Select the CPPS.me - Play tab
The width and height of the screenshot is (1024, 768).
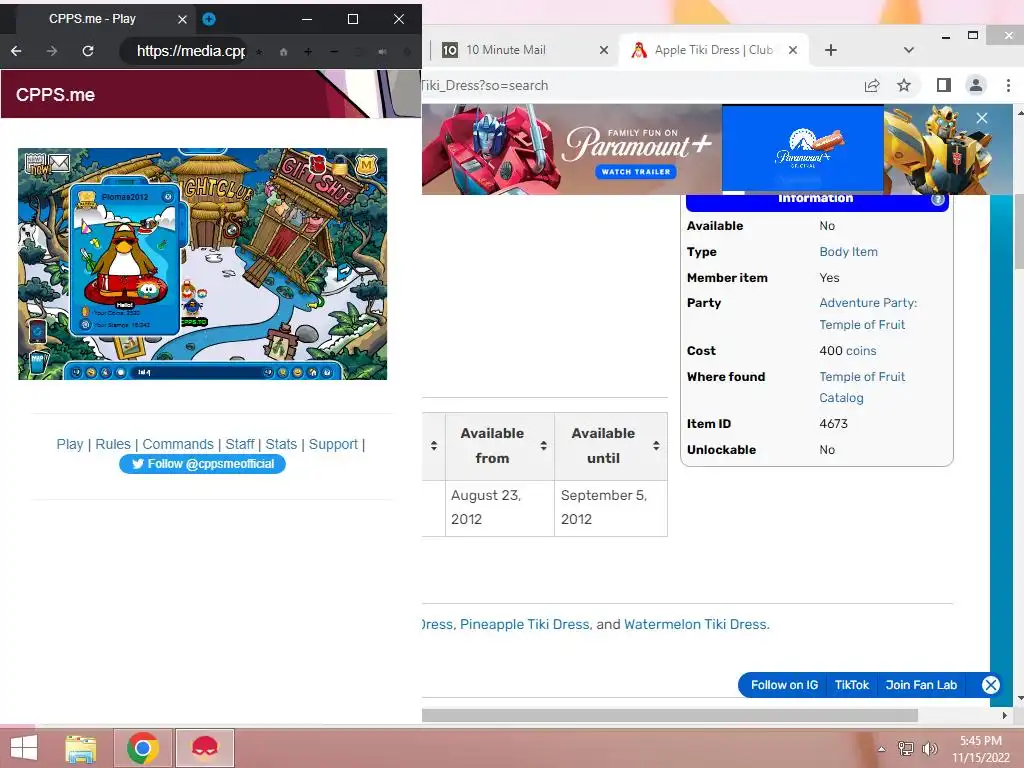coord(104,19)
